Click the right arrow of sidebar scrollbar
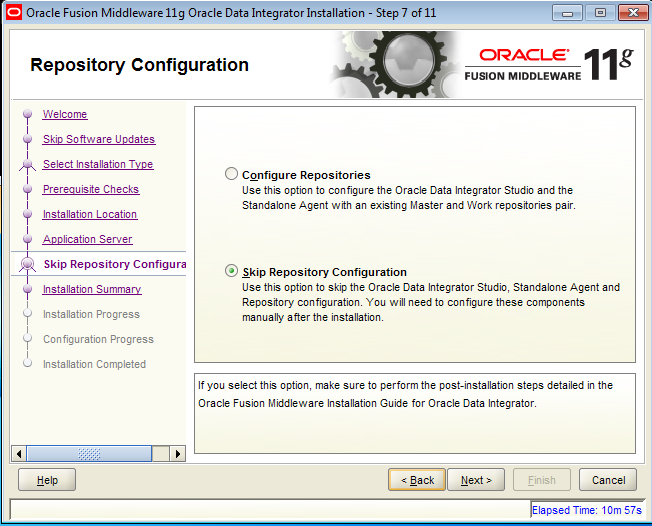 pos(178,453)
